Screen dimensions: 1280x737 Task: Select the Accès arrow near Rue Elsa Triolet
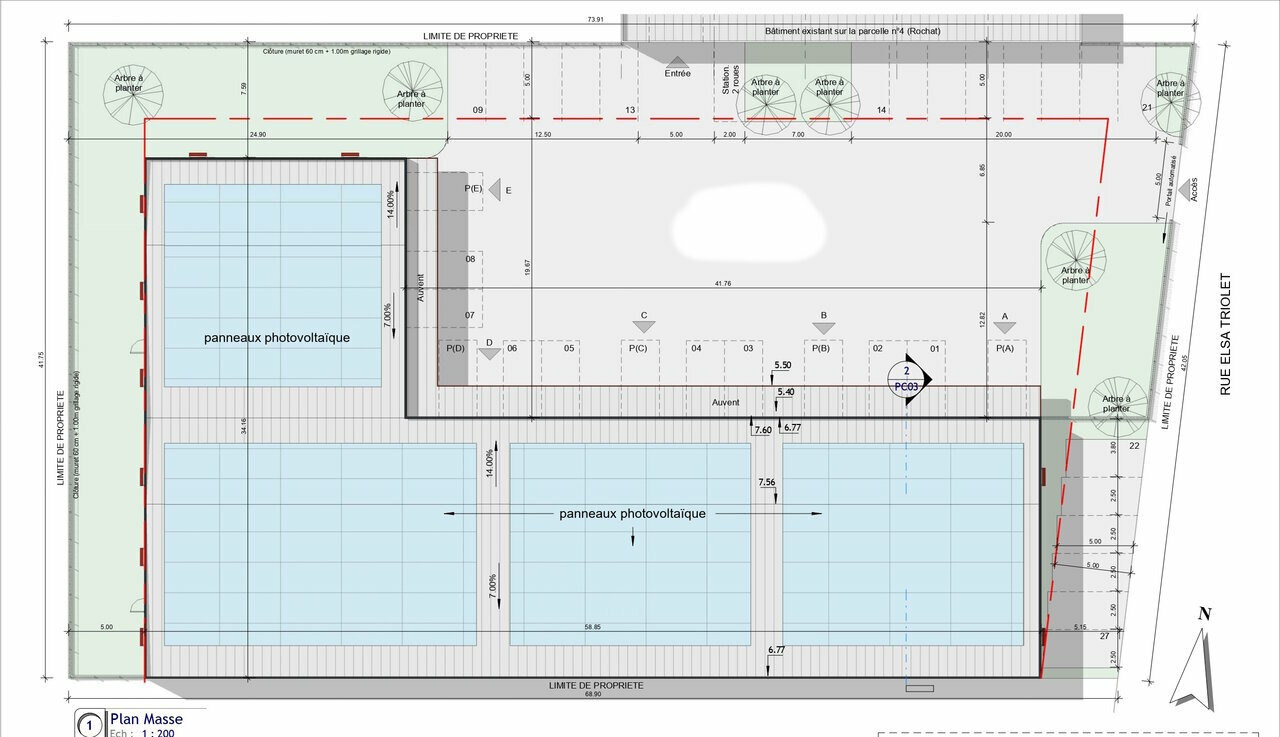[x=1189, y=190]
